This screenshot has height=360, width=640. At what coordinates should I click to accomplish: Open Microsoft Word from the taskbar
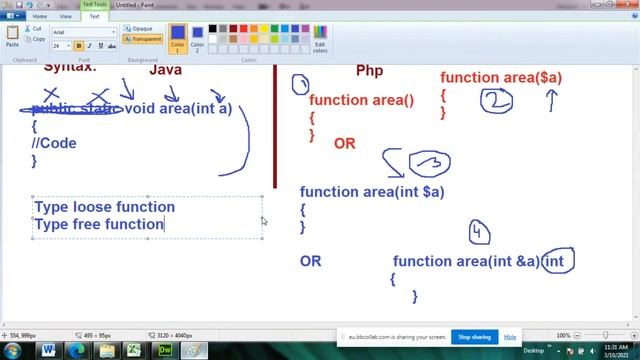point(48,350)
